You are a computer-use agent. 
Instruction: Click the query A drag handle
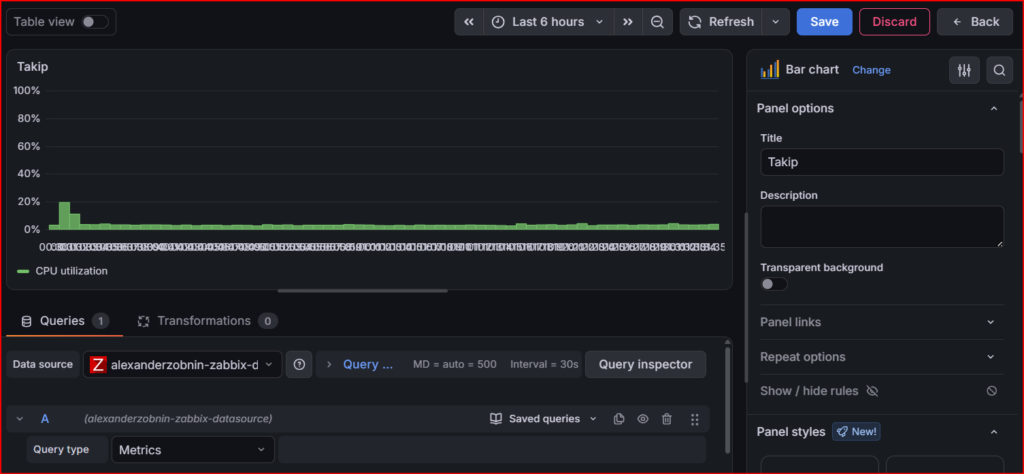tap(695, 419)
